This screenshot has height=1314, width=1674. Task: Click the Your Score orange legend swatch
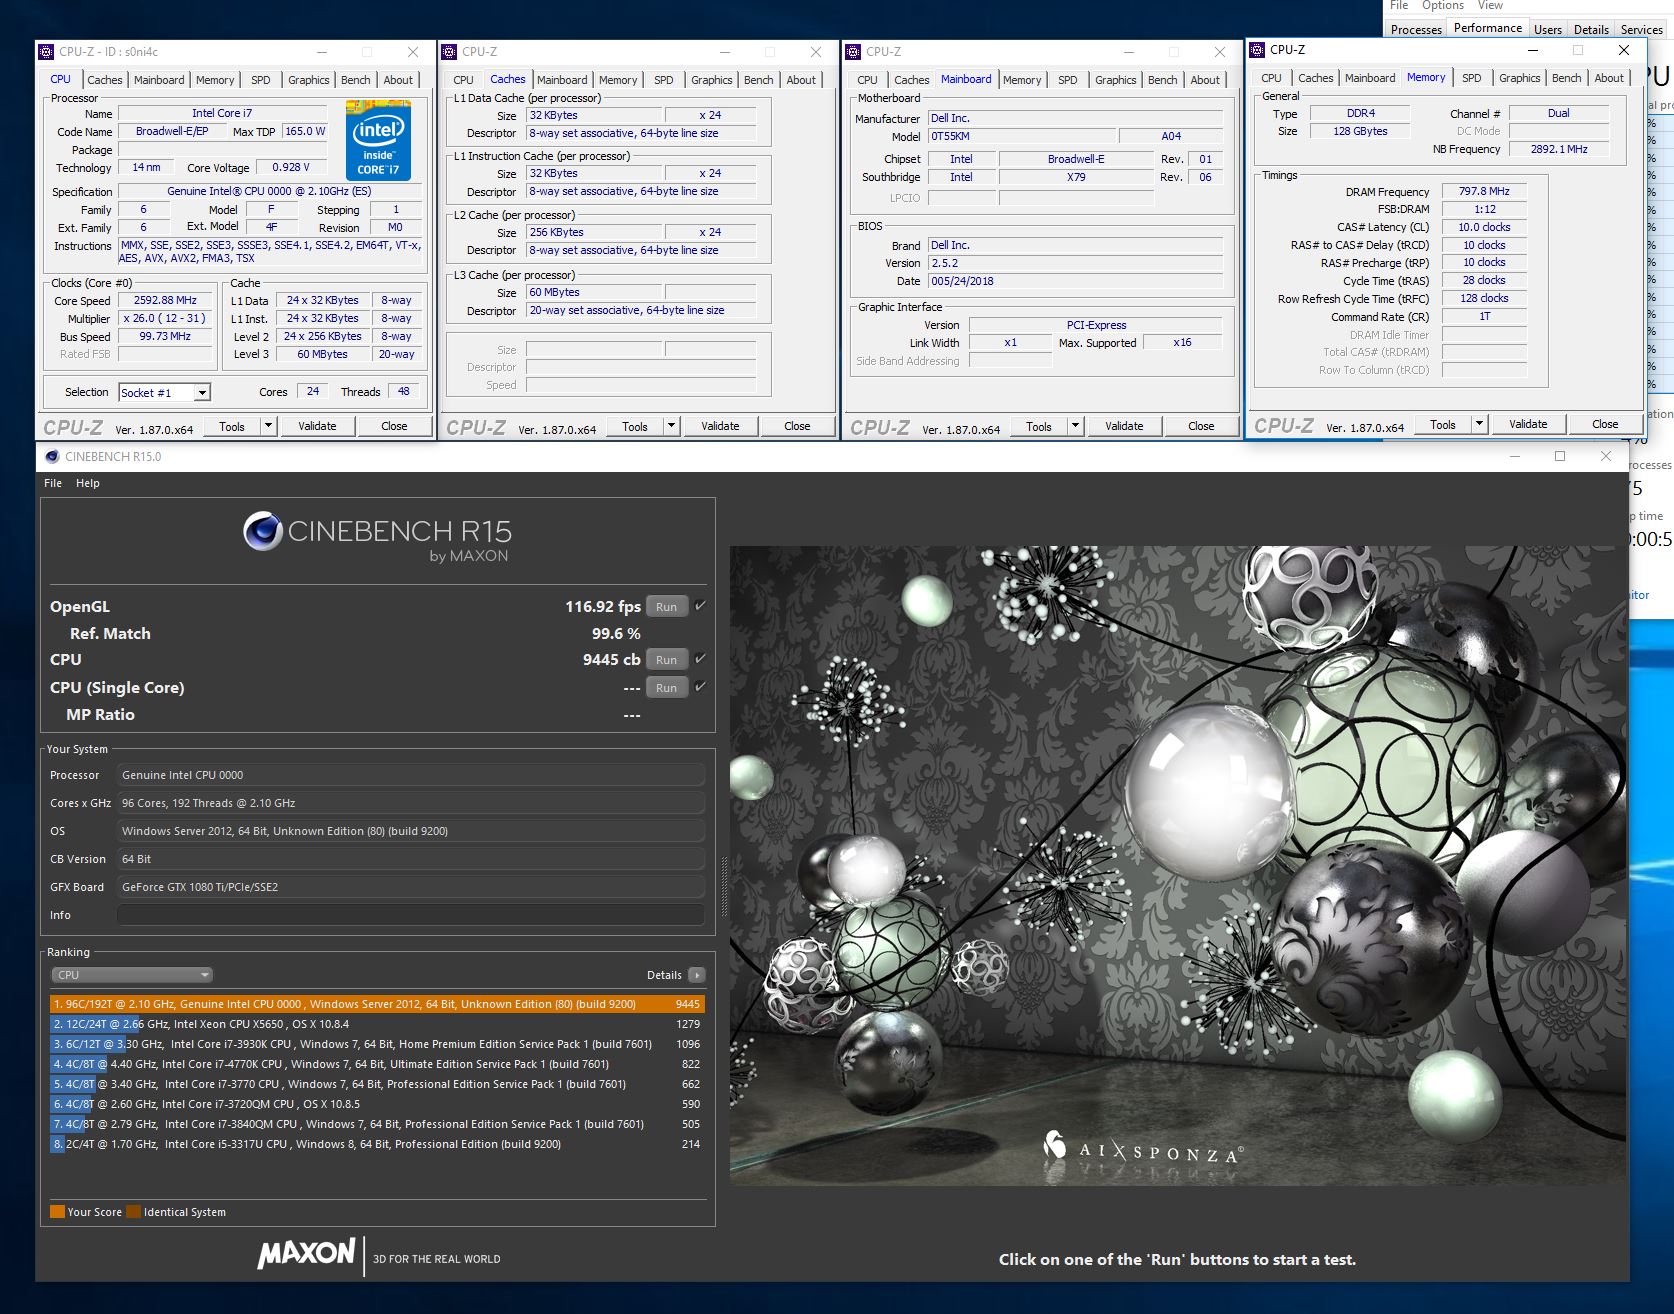(57, 1212)
